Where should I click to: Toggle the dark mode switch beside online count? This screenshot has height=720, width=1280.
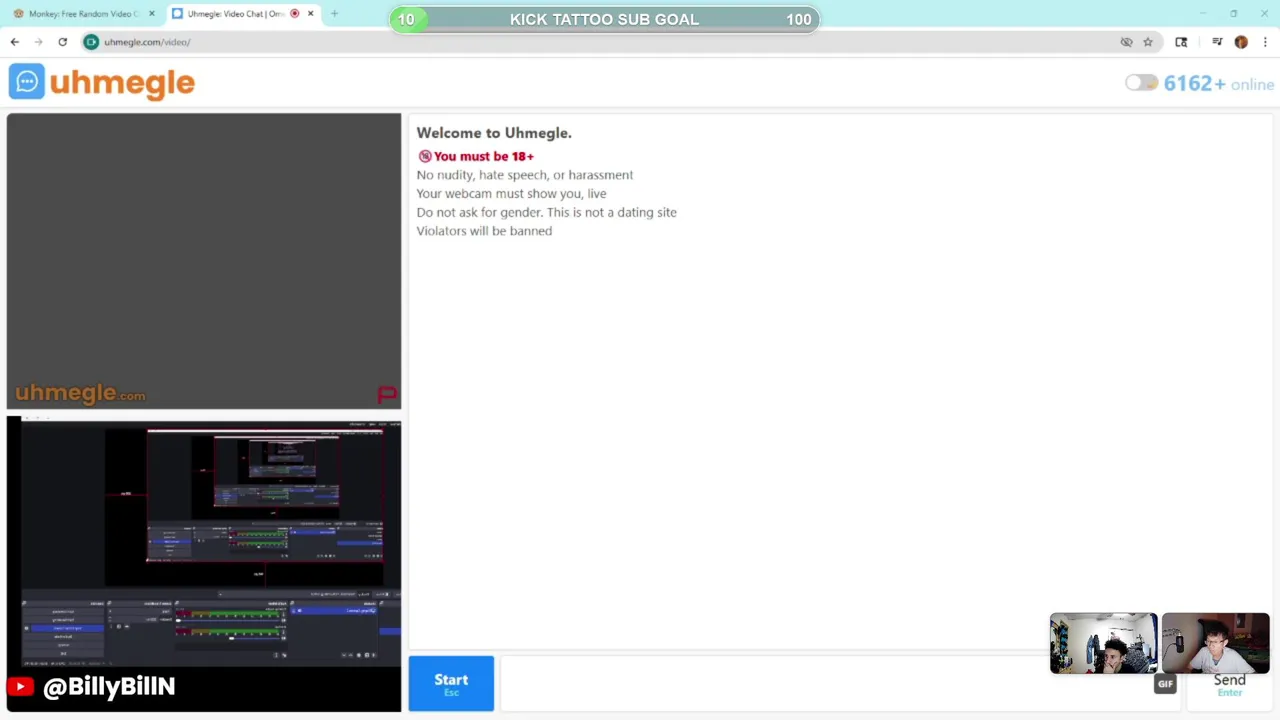point(1141,83)
